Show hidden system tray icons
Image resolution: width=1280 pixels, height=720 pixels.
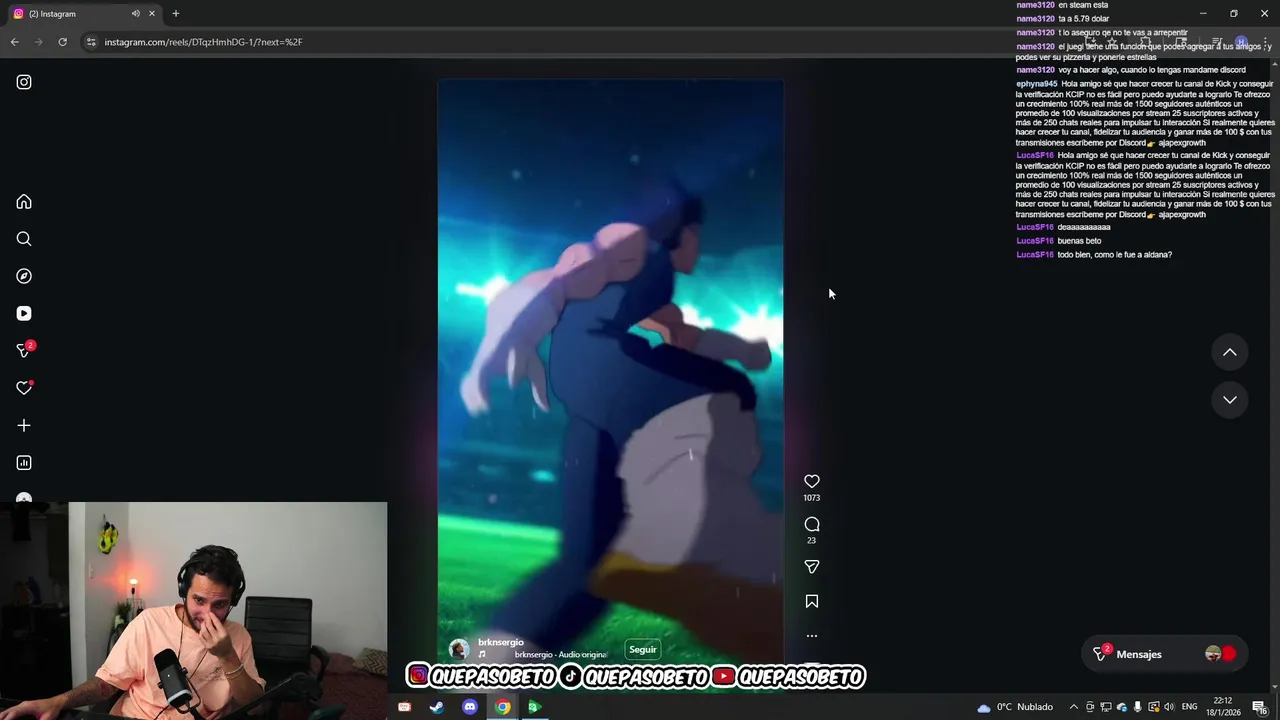1074,707
